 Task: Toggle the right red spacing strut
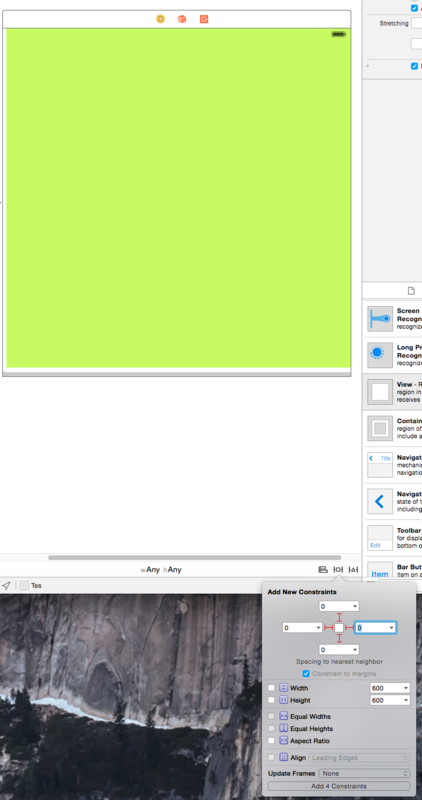click(350, 628)
